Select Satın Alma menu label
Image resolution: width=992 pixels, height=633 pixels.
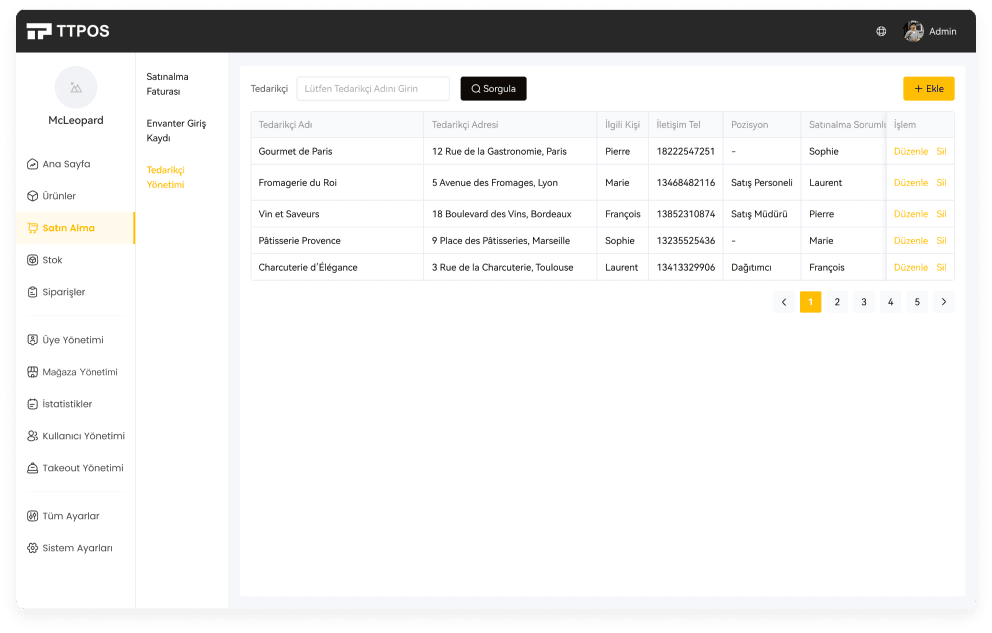pyautogui.click(x=68, y=228)
